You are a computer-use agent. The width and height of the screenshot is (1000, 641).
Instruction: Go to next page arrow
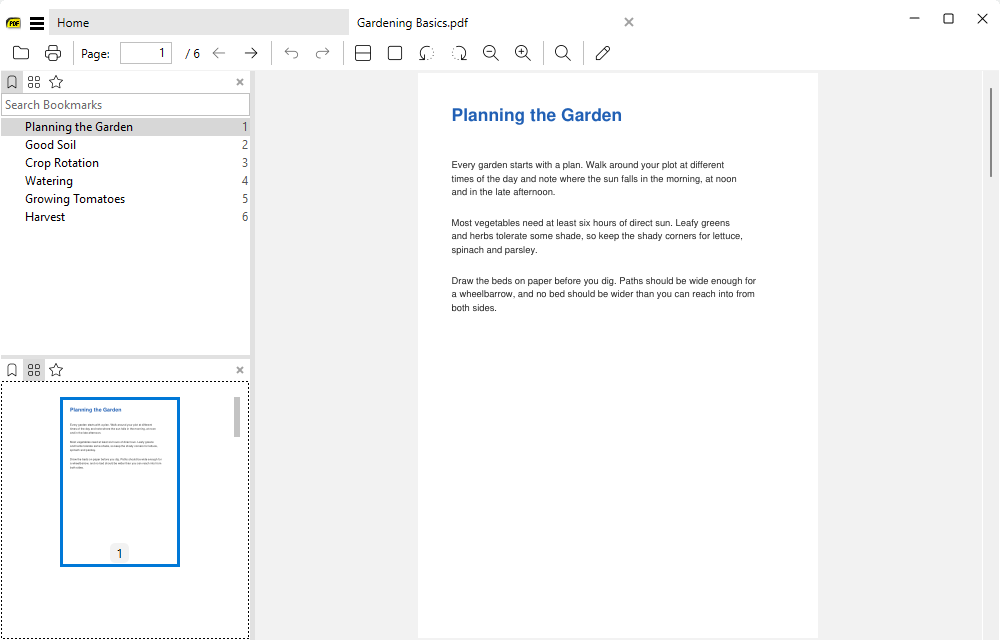pyautogui.click(x=251, y=53)
